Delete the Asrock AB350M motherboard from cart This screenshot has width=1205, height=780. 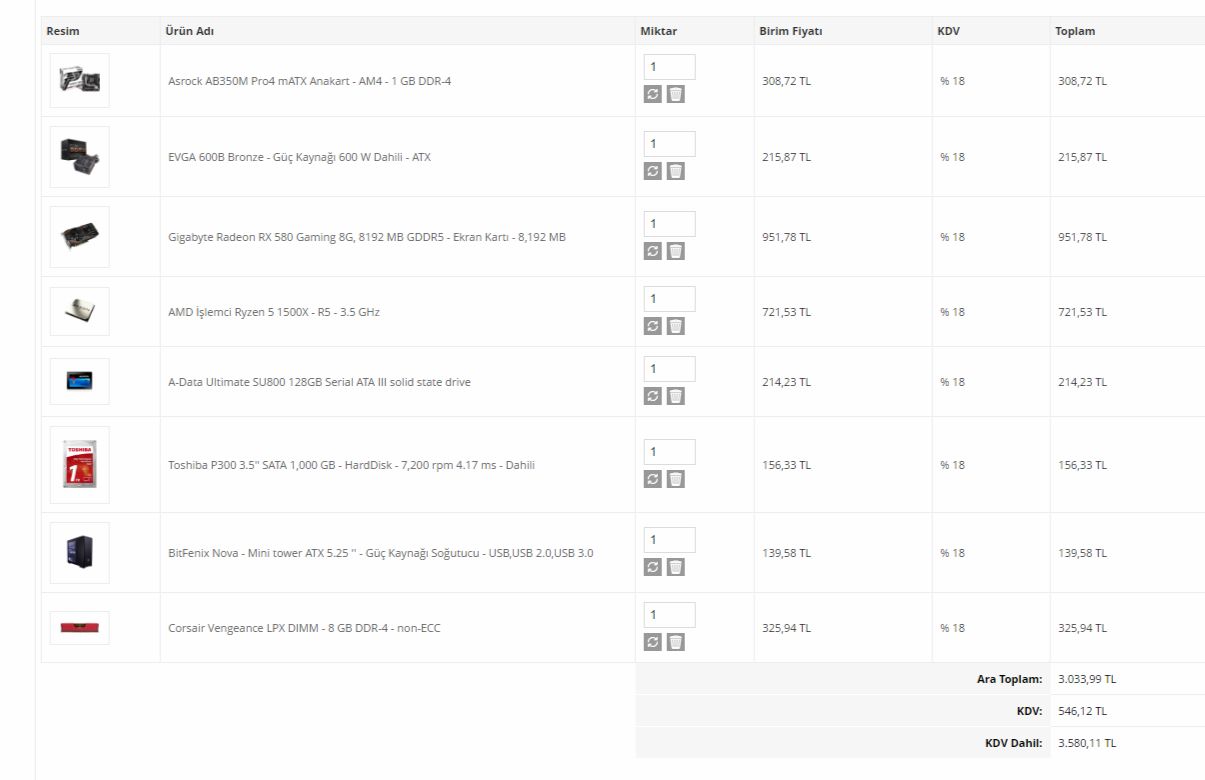676,94
